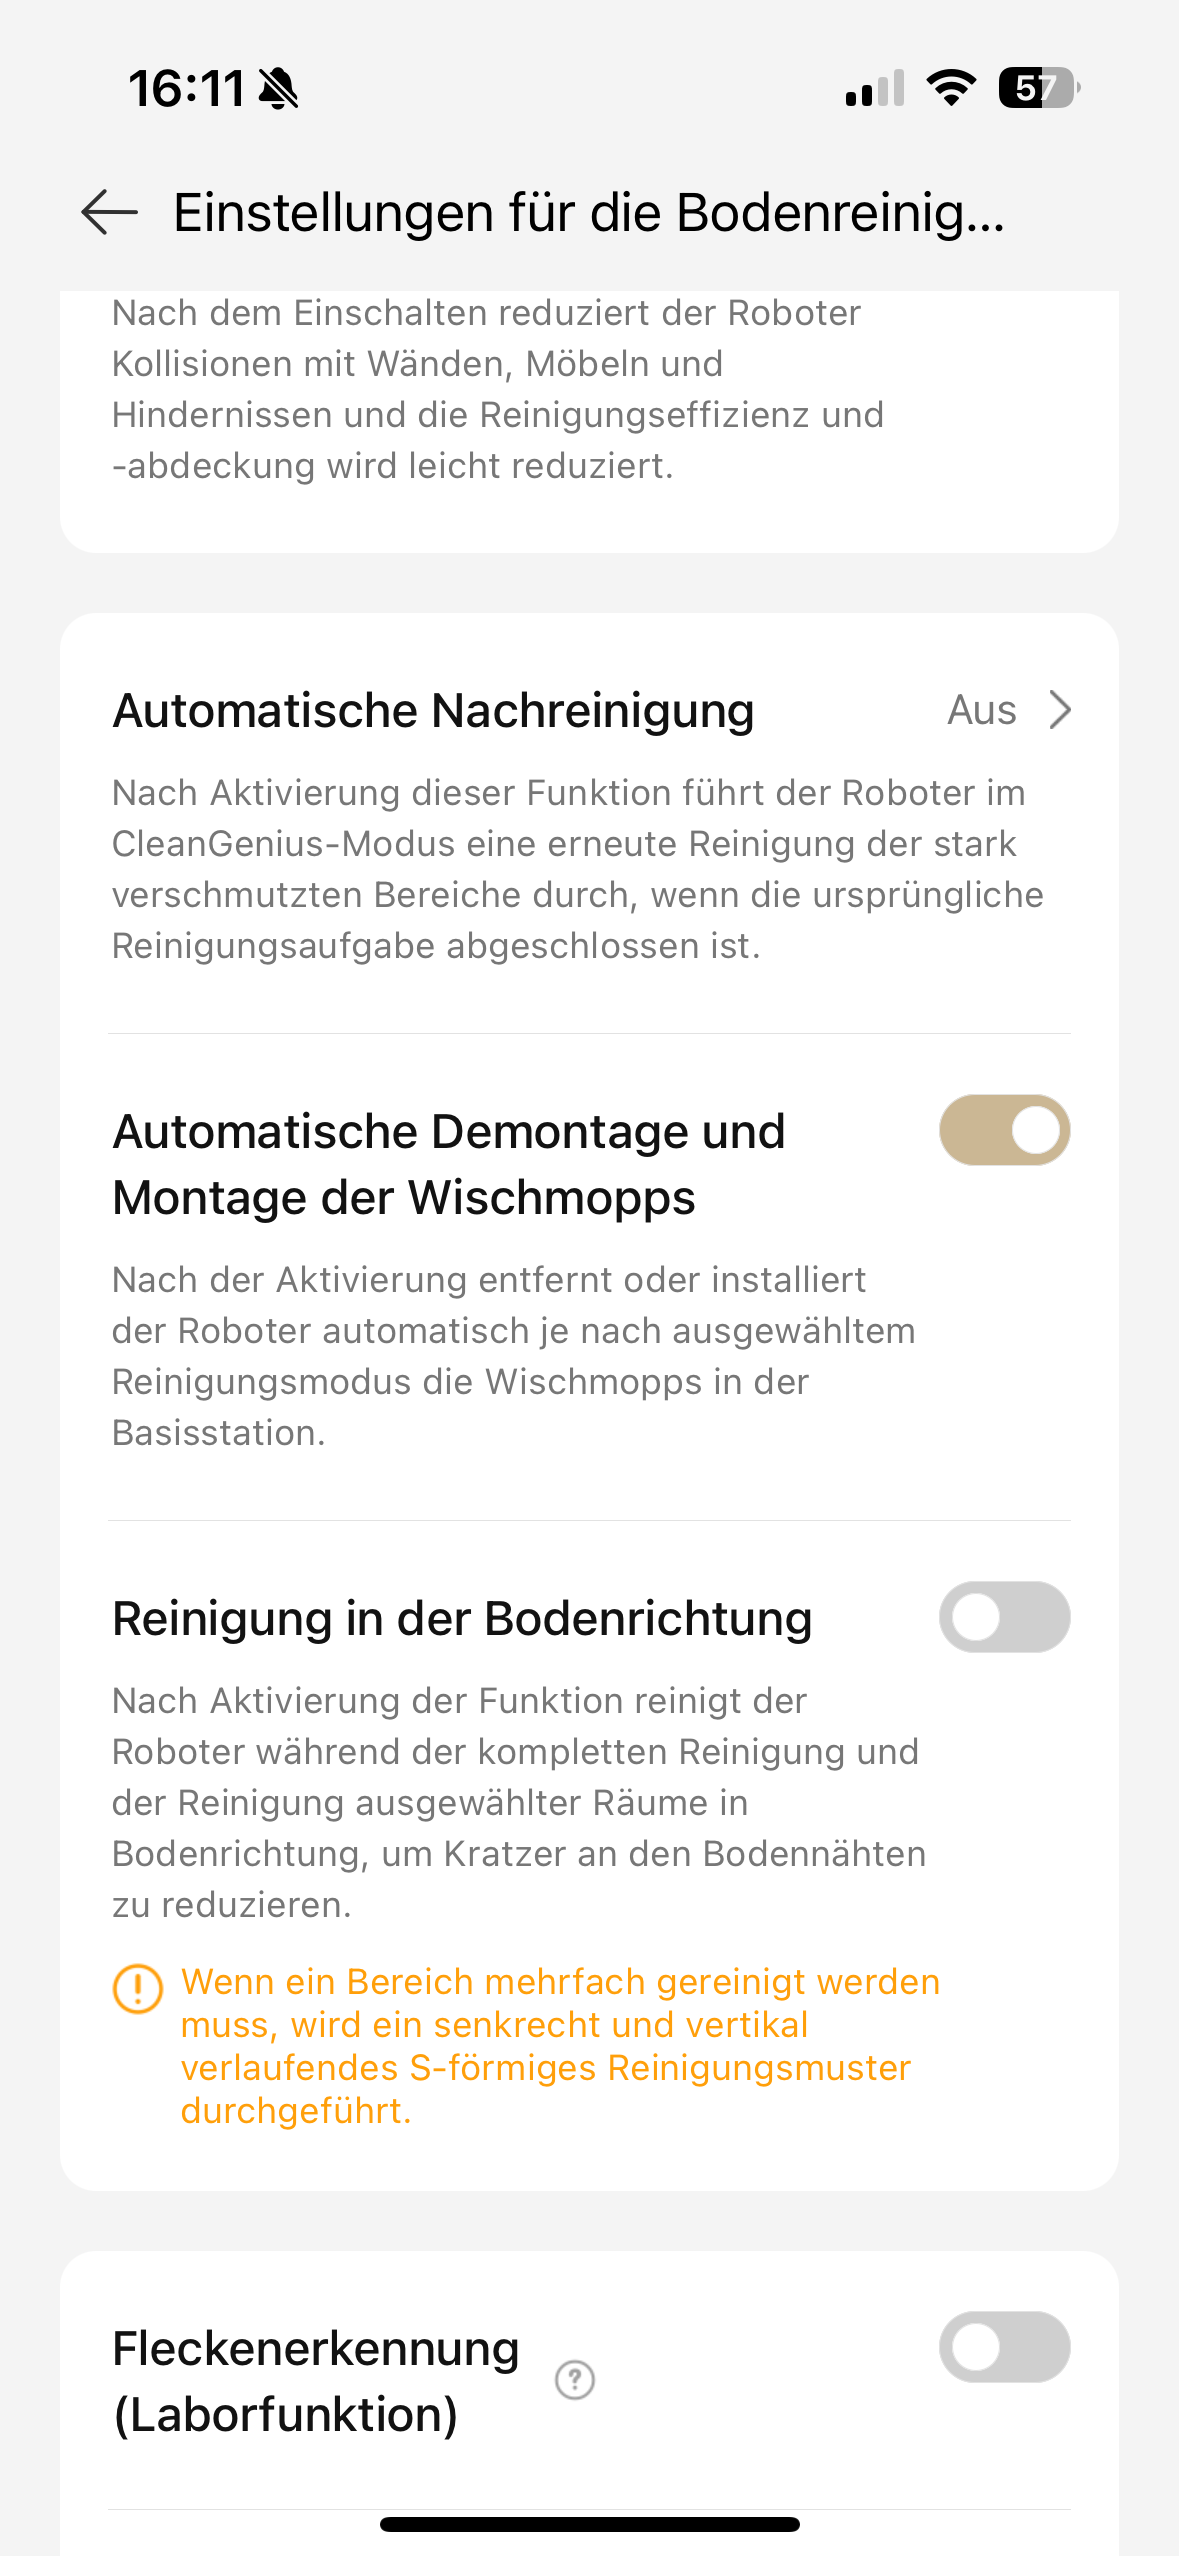The width and height of the screenshot is (1179, 2556).
Task: Tap the Automatische Demontage und Montage heading
Action: [x=449, y=1164]
